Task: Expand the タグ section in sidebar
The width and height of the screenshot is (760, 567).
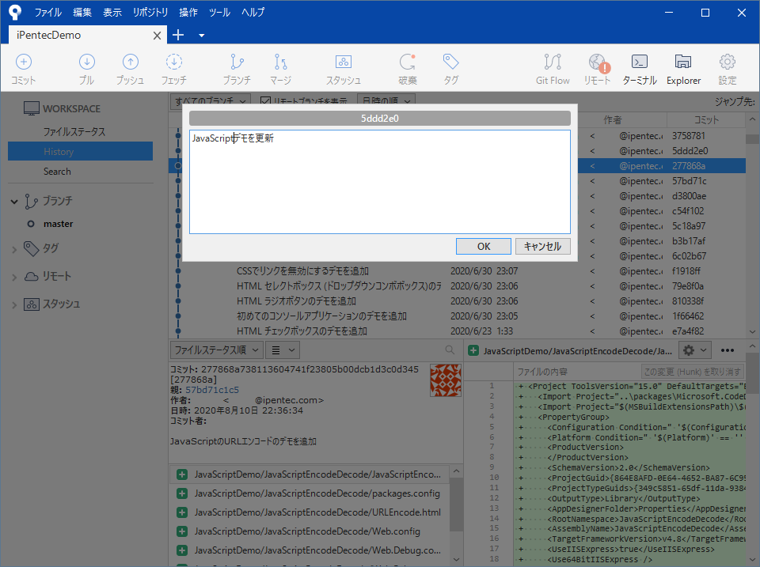Action: (14, 249)
